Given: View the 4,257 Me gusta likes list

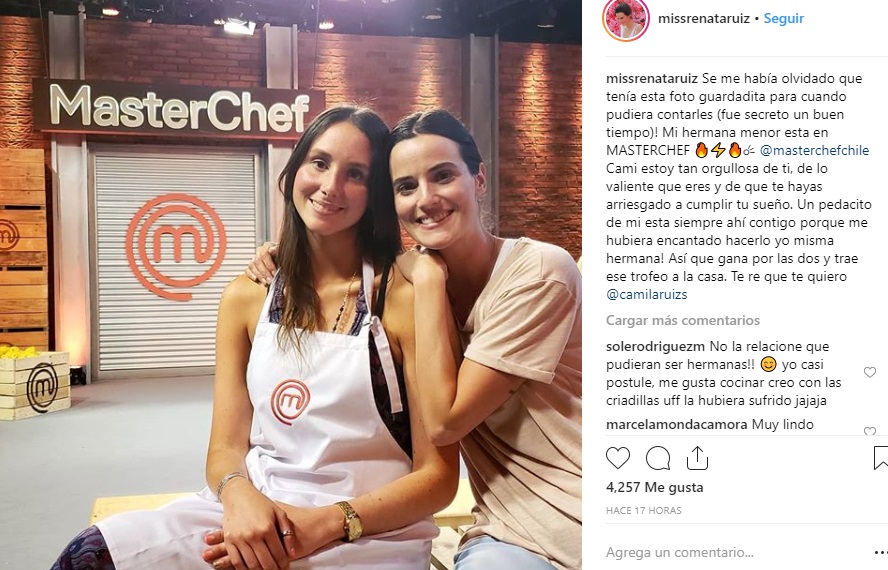Looking at the screenshot, I should click(x=655, y=487).
